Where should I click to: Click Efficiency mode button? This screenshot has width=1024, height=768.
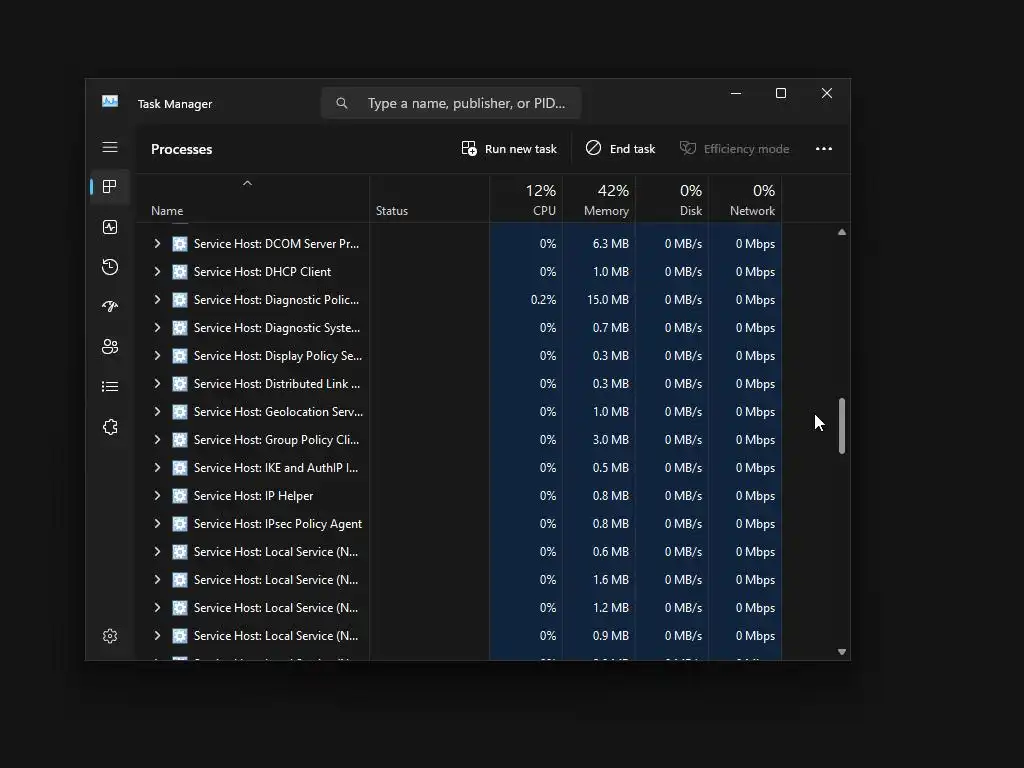tap(734, 149)
